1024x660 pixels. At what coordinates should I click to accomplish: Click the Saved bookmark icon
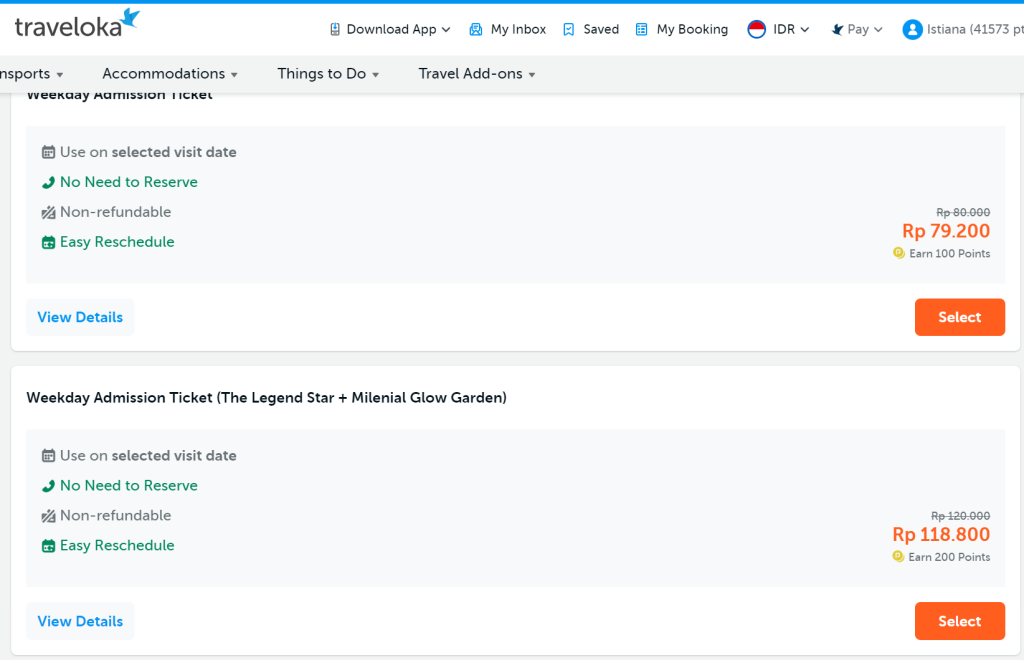click(x=569, y=30)
